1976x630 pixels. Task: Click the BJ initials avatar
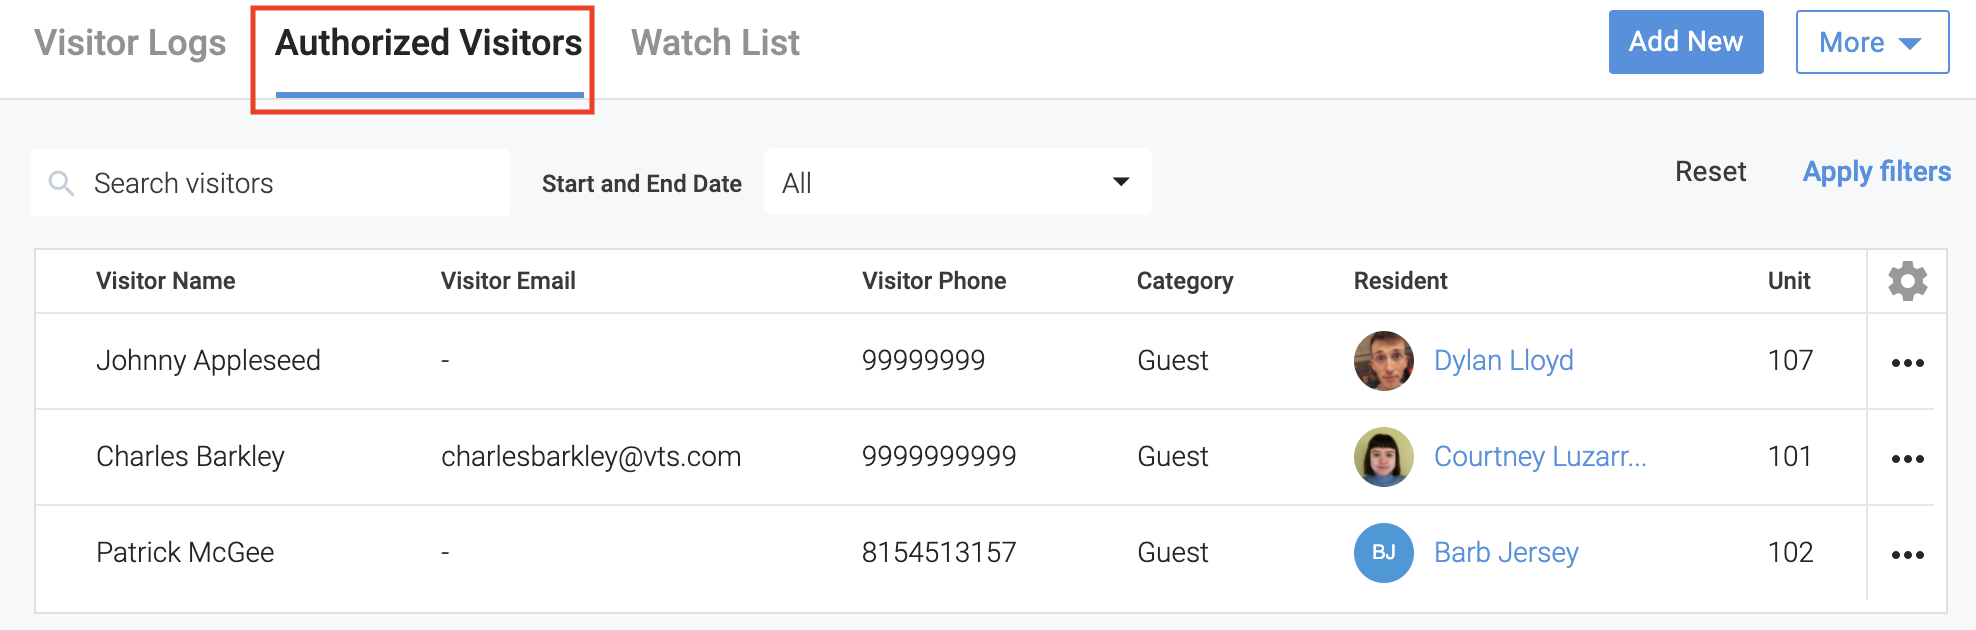pyautogui.click(x=1383, y=553)
